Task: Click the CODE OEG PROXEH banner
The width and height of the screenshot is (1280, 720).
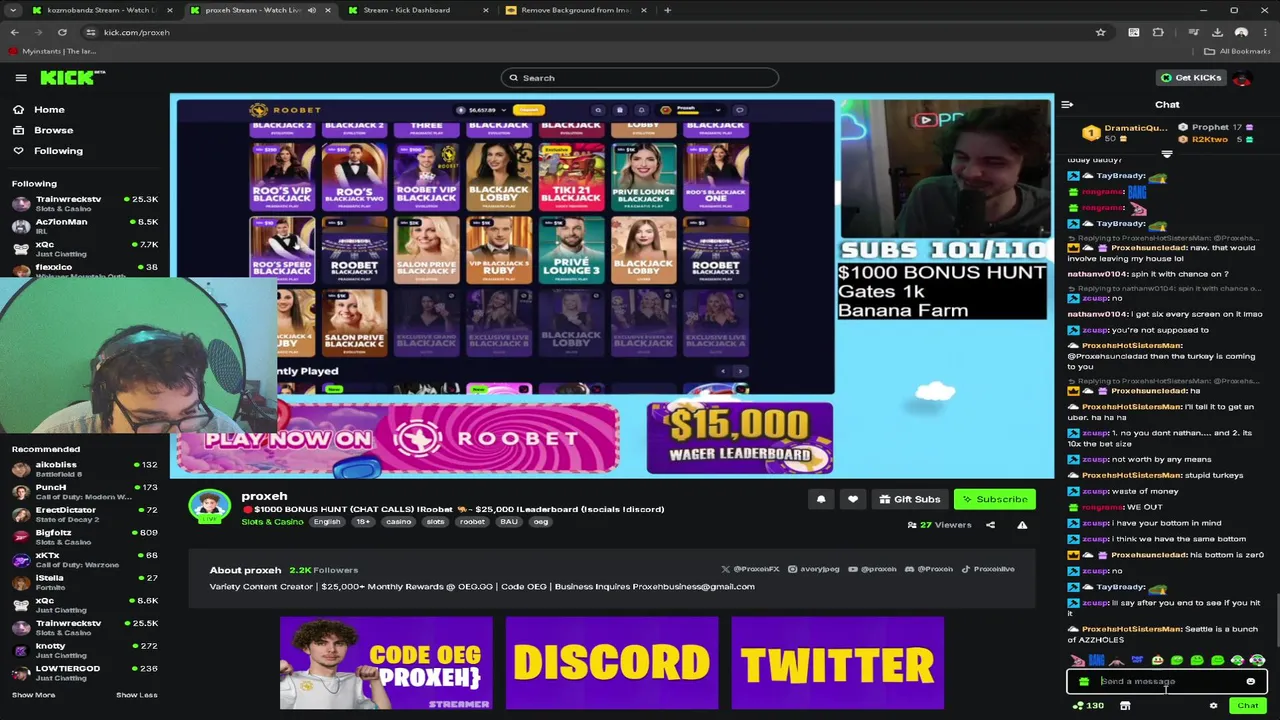Action: [x=386, y=663]
